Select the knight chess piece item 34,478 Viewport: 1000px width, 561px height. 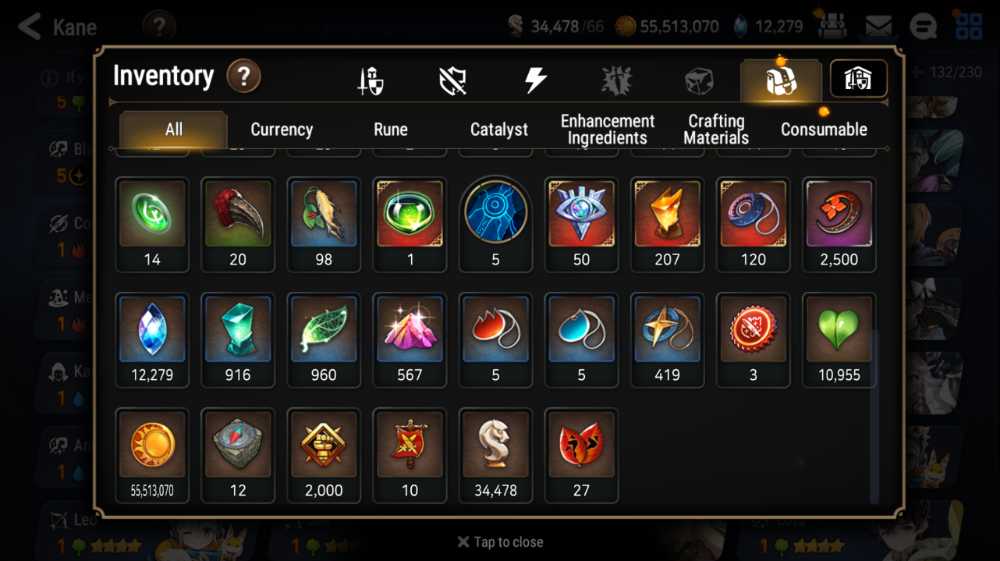click(x=496, y=455)
